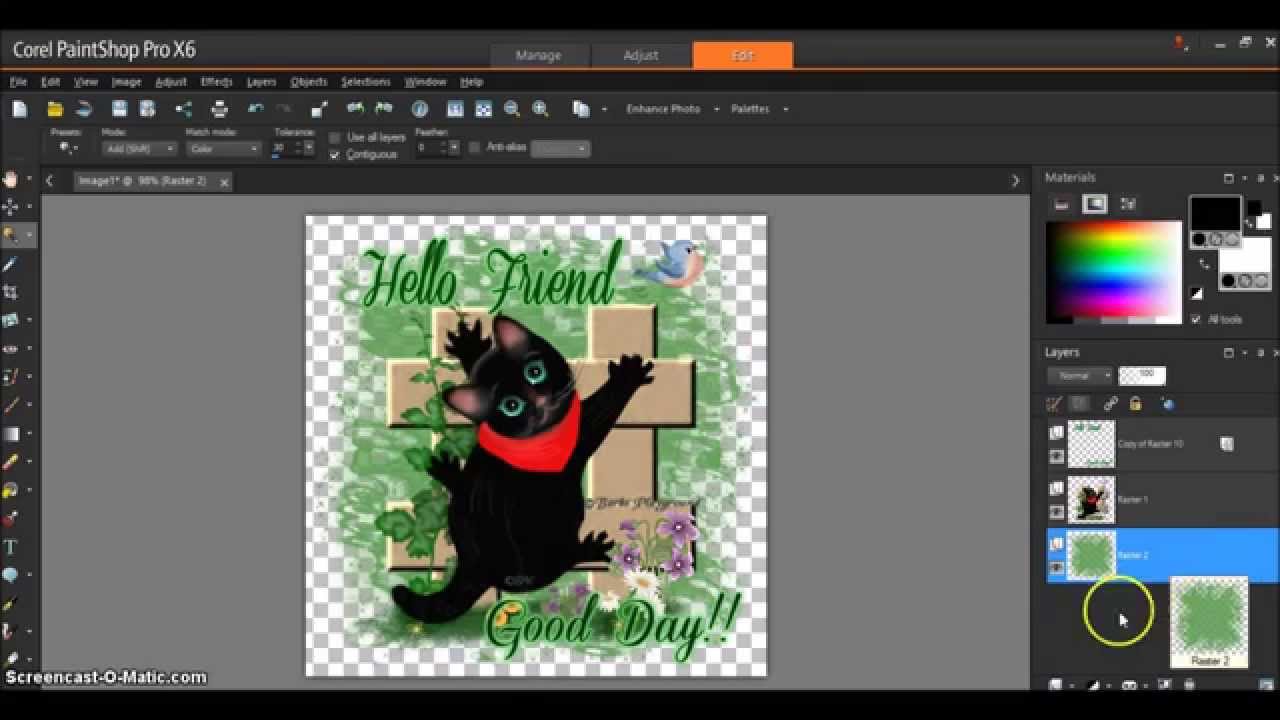This screenshot has width=1280, height=720.
Task: Select the Eraser tool
Action: tap(10, 462)
